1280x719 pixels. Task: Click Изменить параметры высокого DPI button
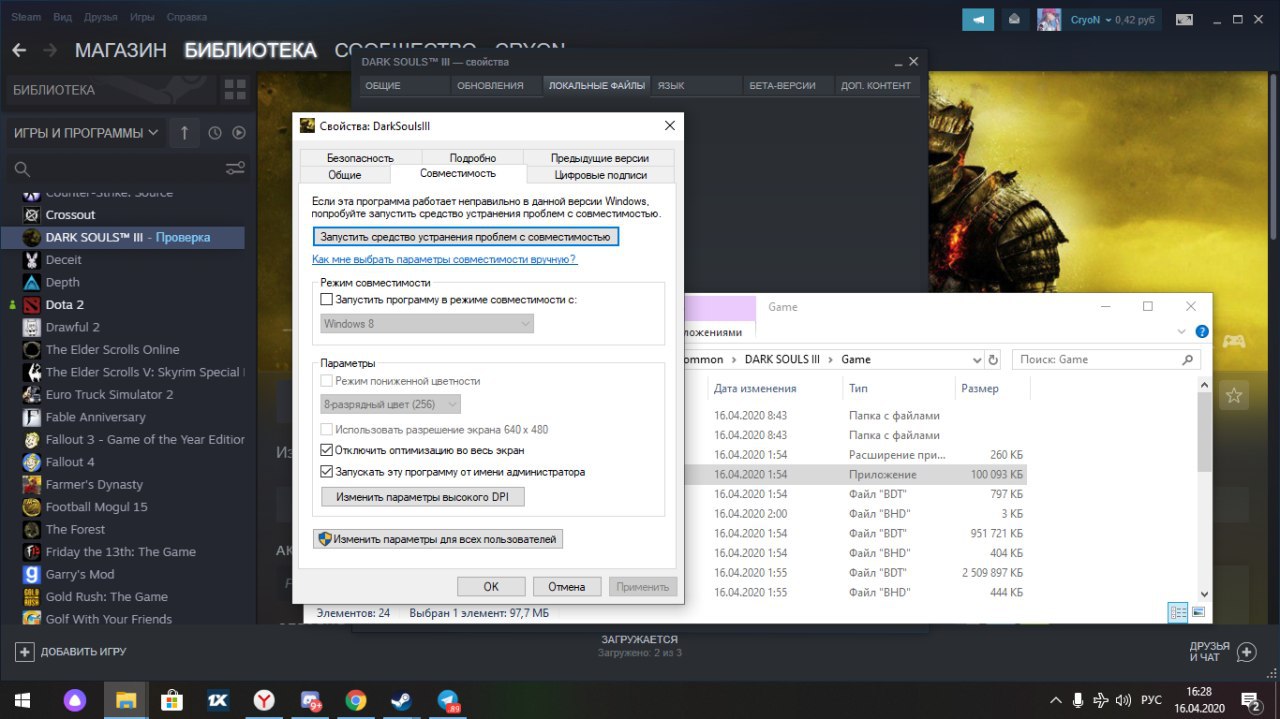(x=422, y=496)
